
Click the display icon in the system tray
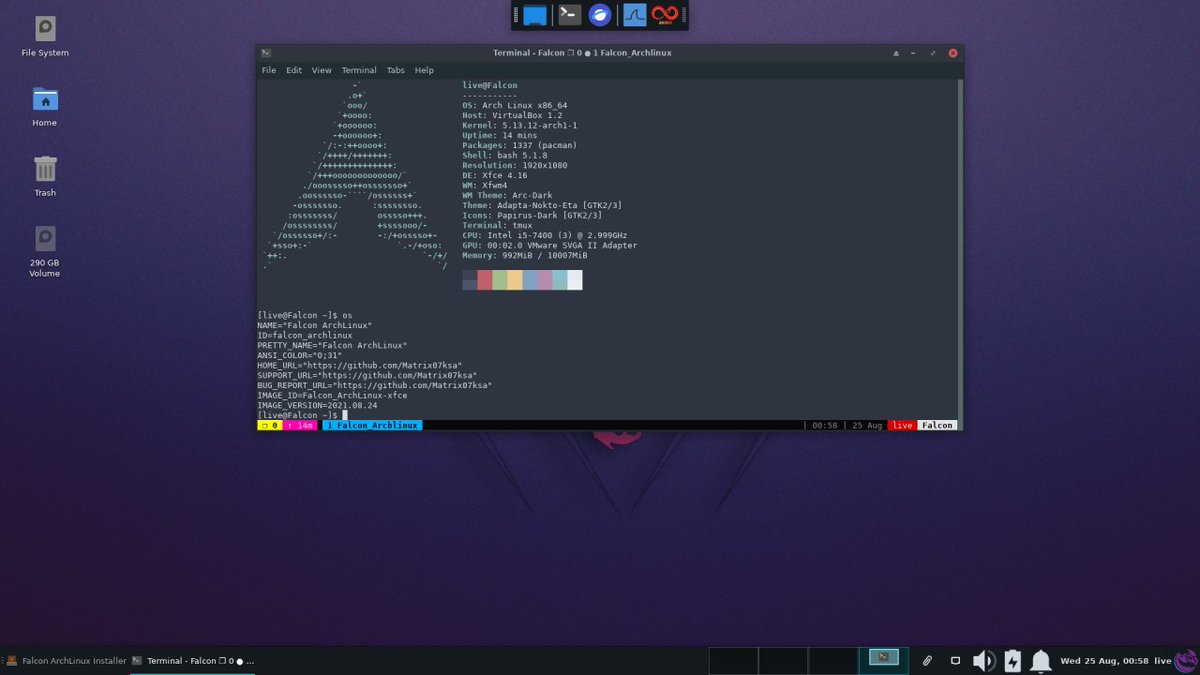pos(955,660)
